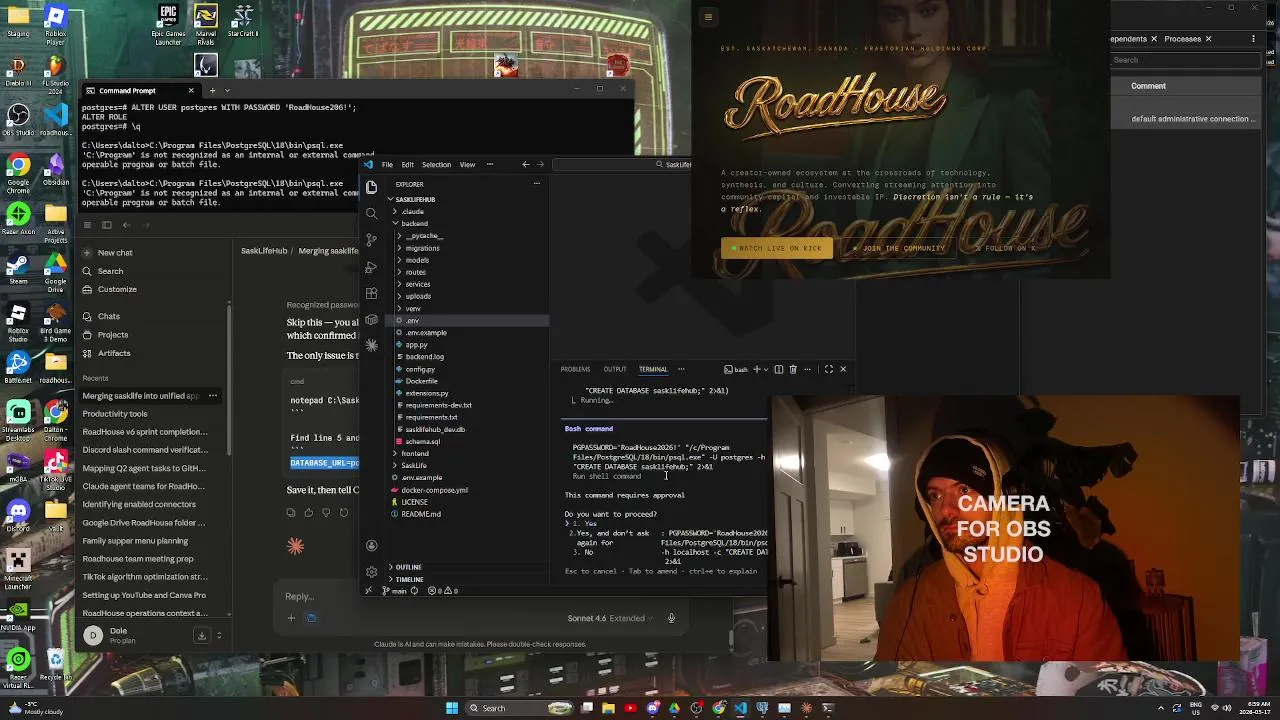Click the microphone voice input icon in Claude

(x=671, y=618)
